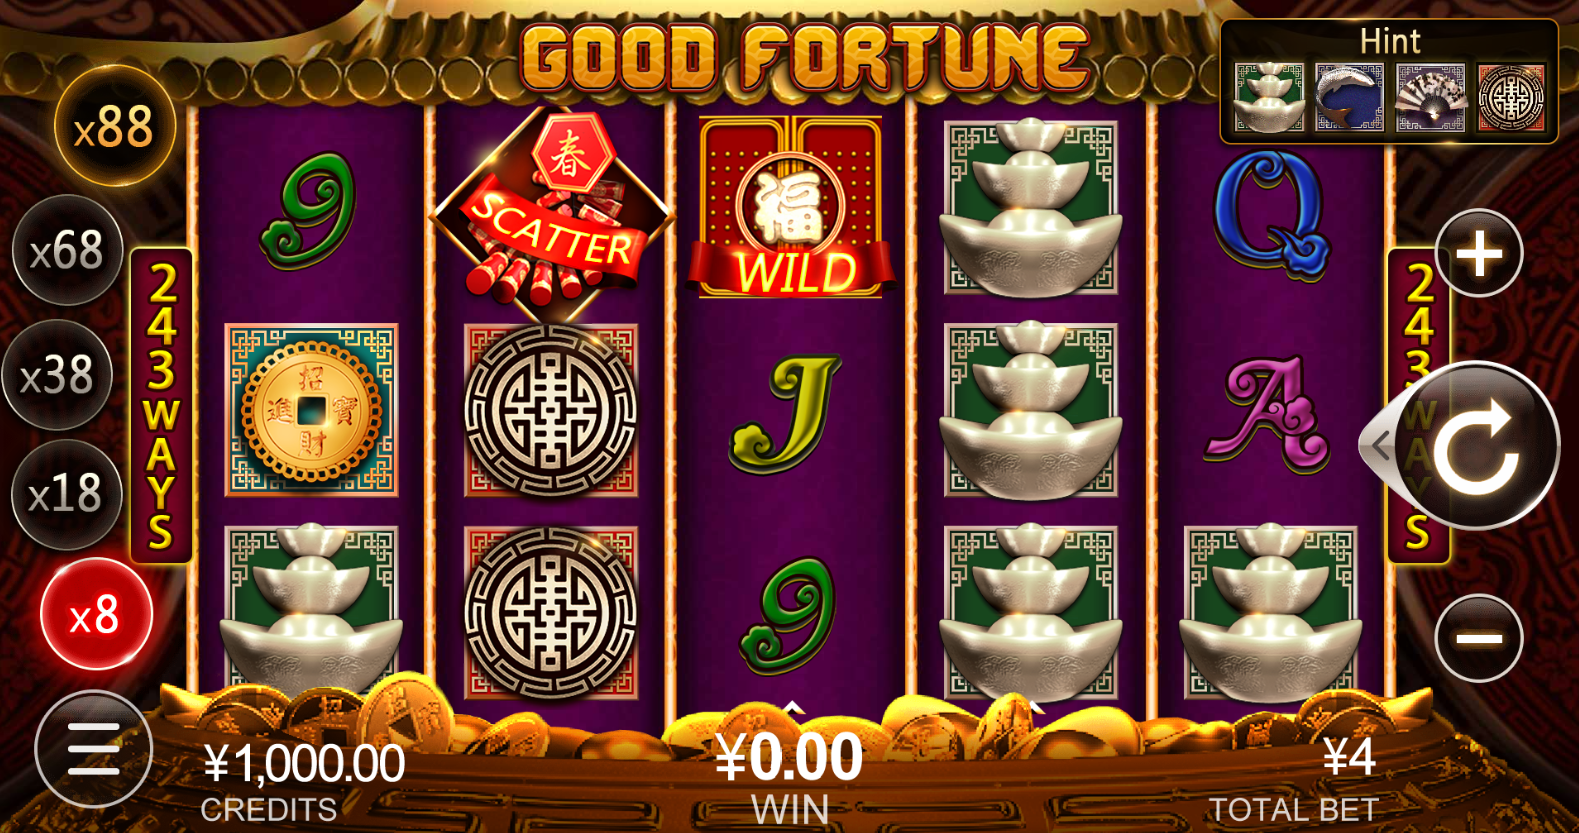Decrease bet with the minus button
The width and height of the screenshot is (1579, 833).
click(1479, 638)
